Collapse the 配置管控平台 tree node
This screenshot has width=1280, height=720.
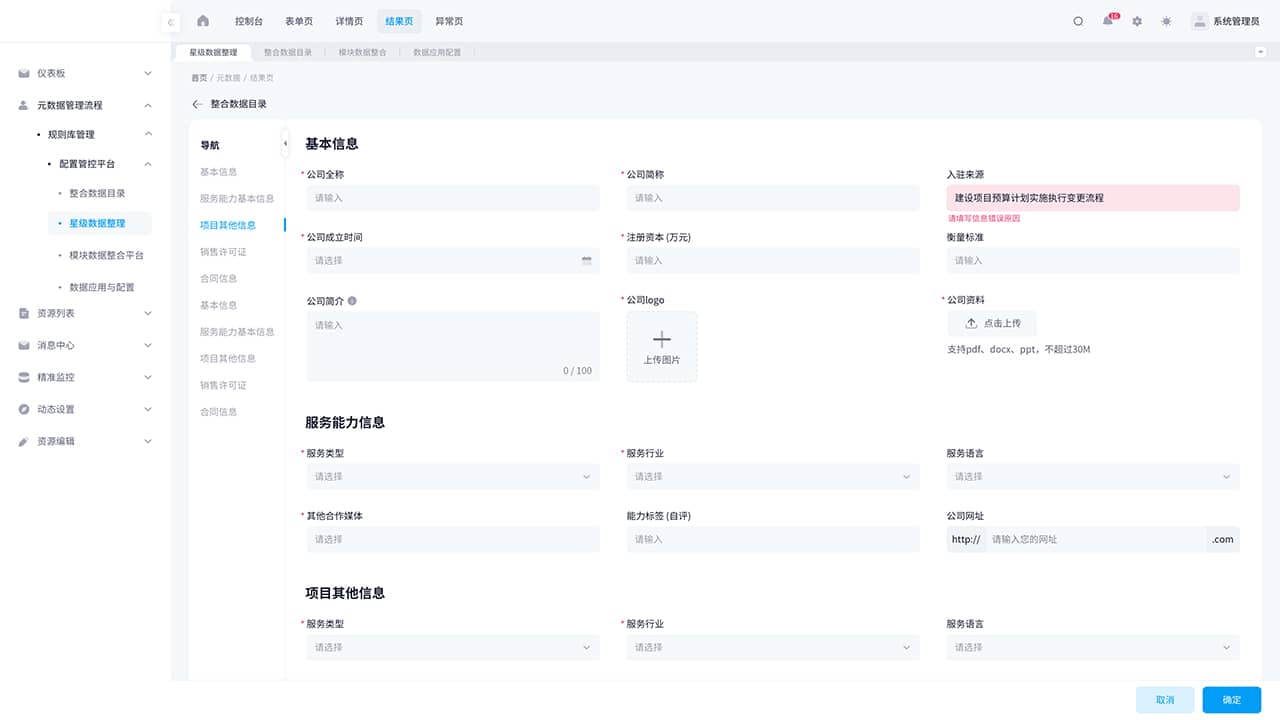pos(148,163)
